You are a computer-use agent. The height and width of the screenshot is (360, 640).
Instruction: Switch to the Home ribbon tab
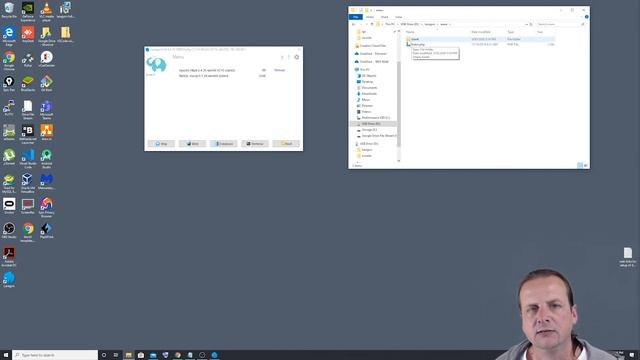[x=370, y=17]
